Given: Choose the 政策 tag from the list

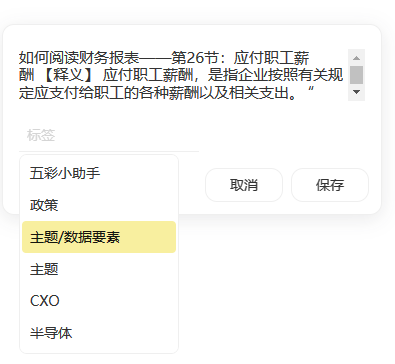Looking at the screenshot, I should coord(99,205).
